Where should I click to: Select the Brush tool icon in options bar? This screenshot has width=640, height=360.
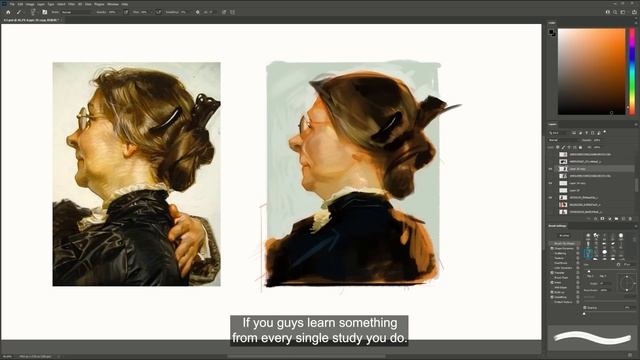(19, 12)
